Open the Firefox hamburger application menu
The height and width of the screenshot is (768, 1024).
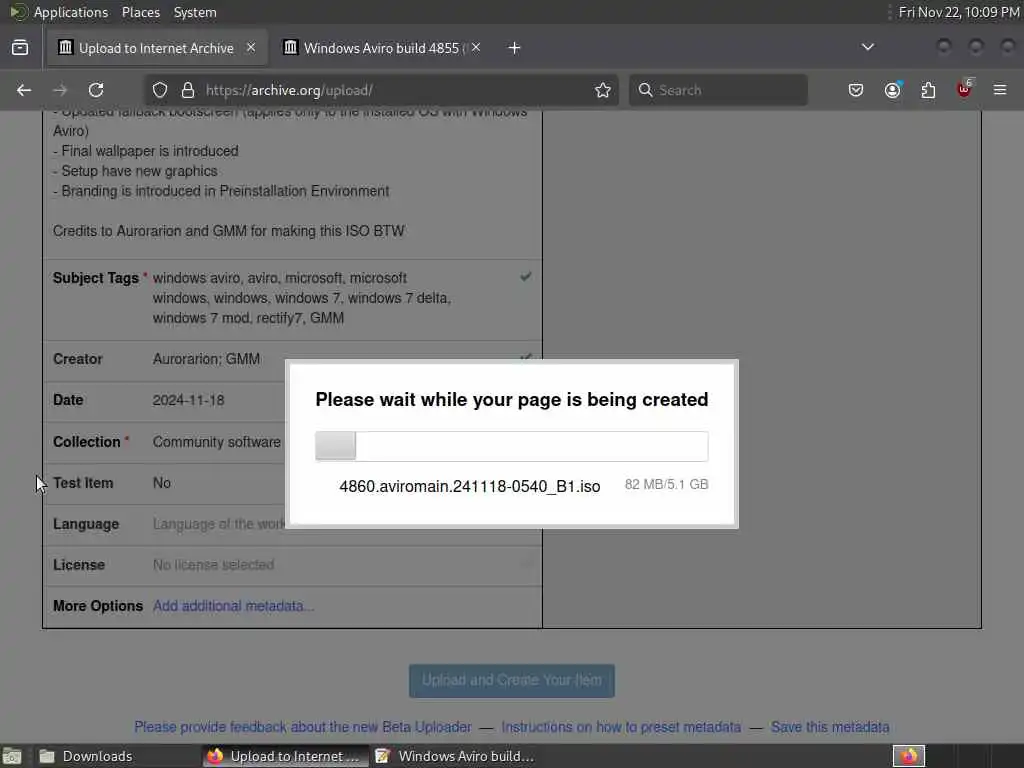1000,90
